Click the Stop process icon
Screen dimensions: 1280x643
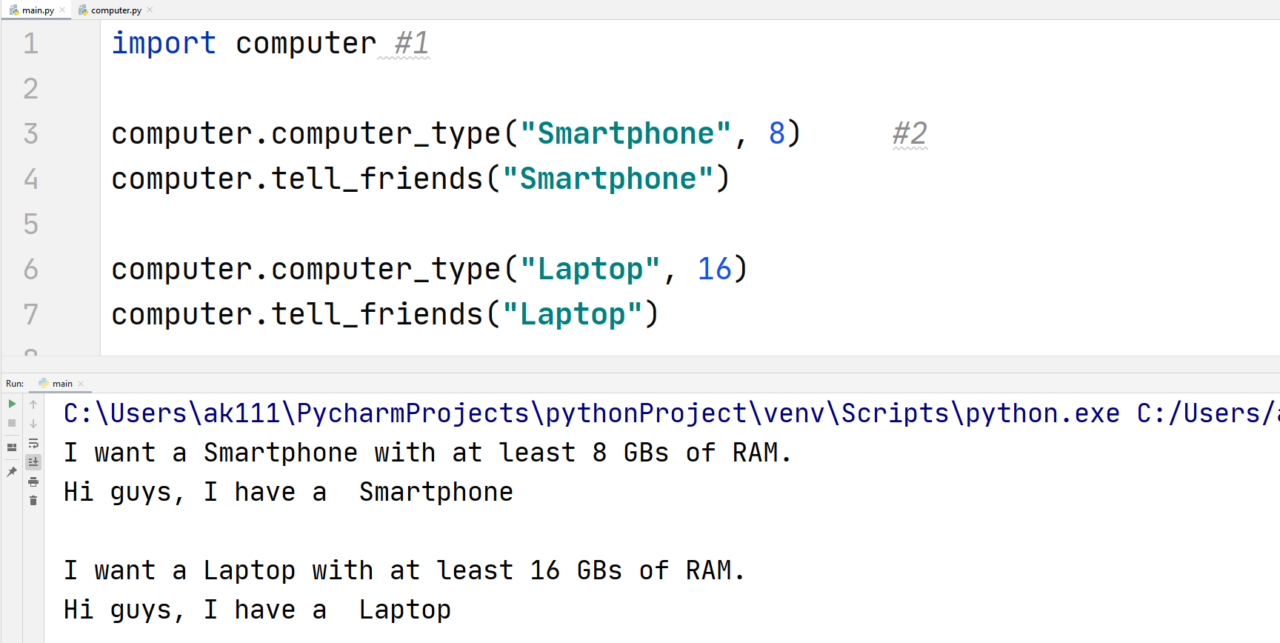pyautogui.click(x=12, y=422)
